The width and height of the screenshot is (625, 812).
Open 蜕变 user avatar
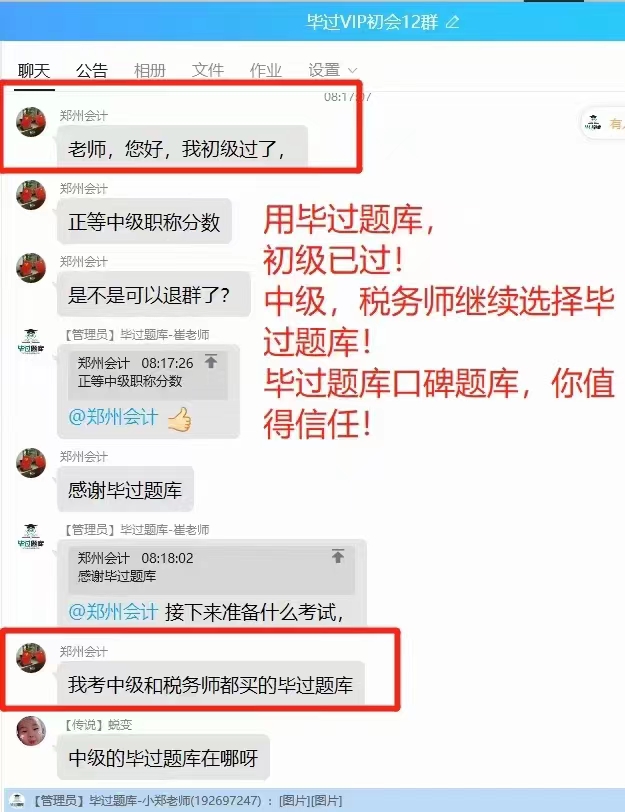(x=31, y=731)
